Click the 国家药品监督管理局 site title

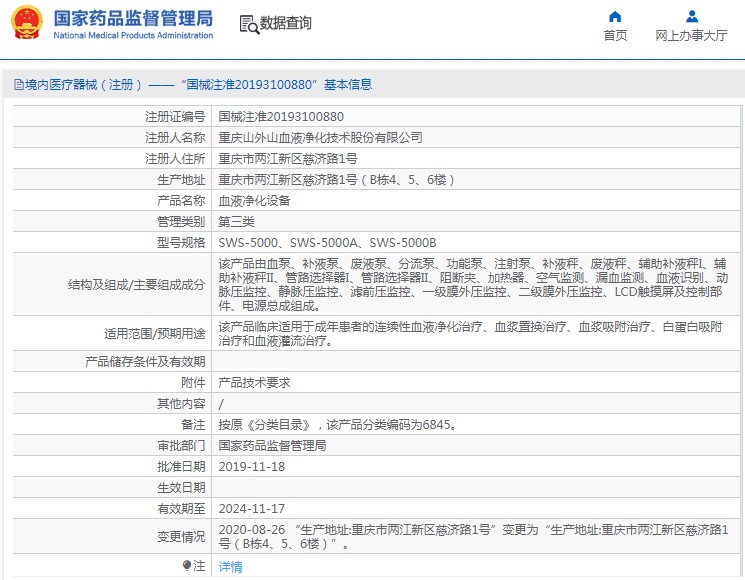tap(132, 18)
